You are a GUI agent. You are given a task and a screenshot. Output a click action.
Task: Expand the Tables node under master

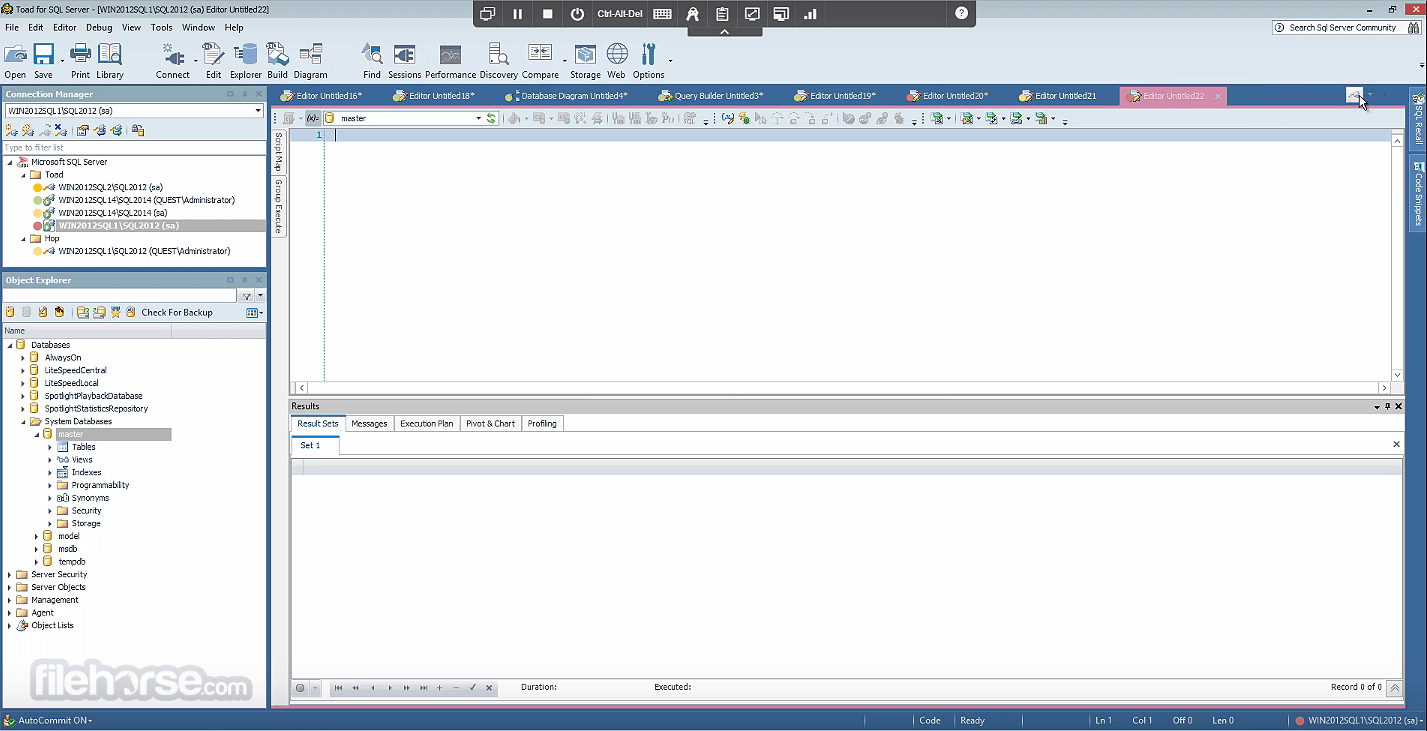(x=50, y=447)
